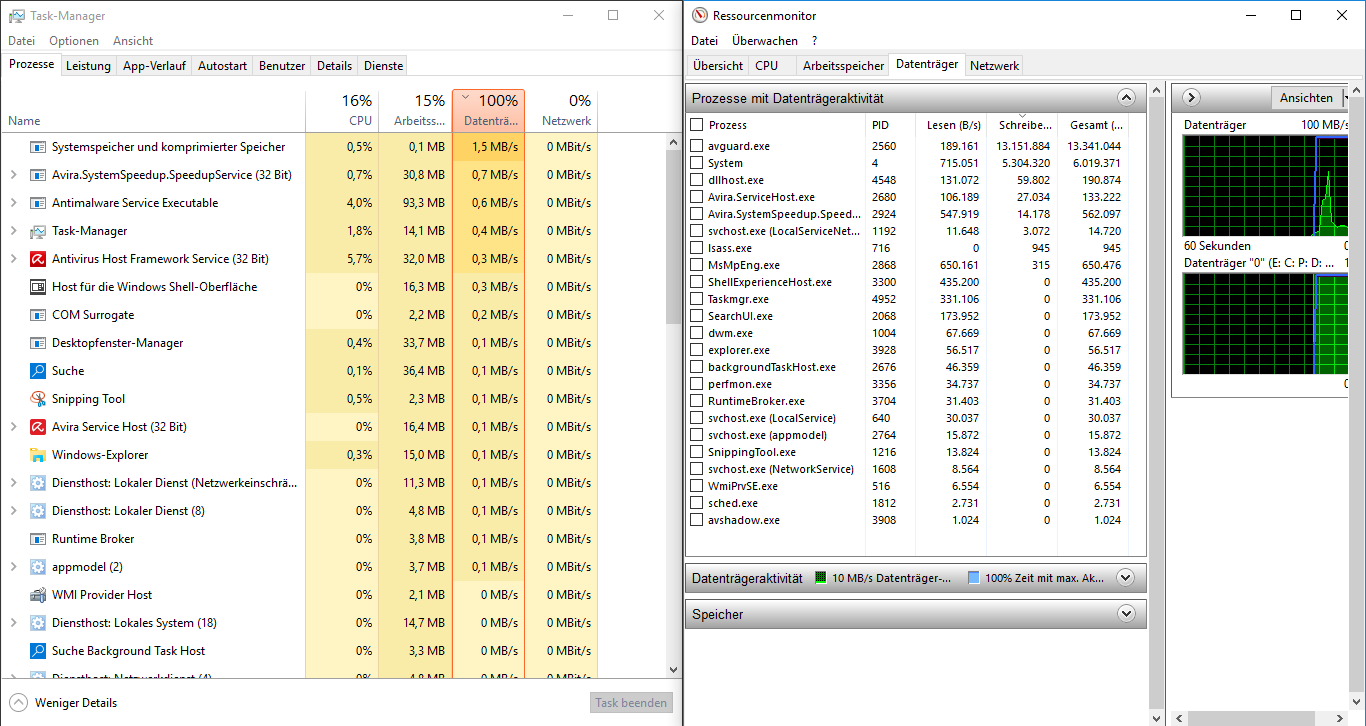1366x726 pixels.
Task: Tick the Avira.ServiceHost.exe checkbox
Action: point(697,197)
